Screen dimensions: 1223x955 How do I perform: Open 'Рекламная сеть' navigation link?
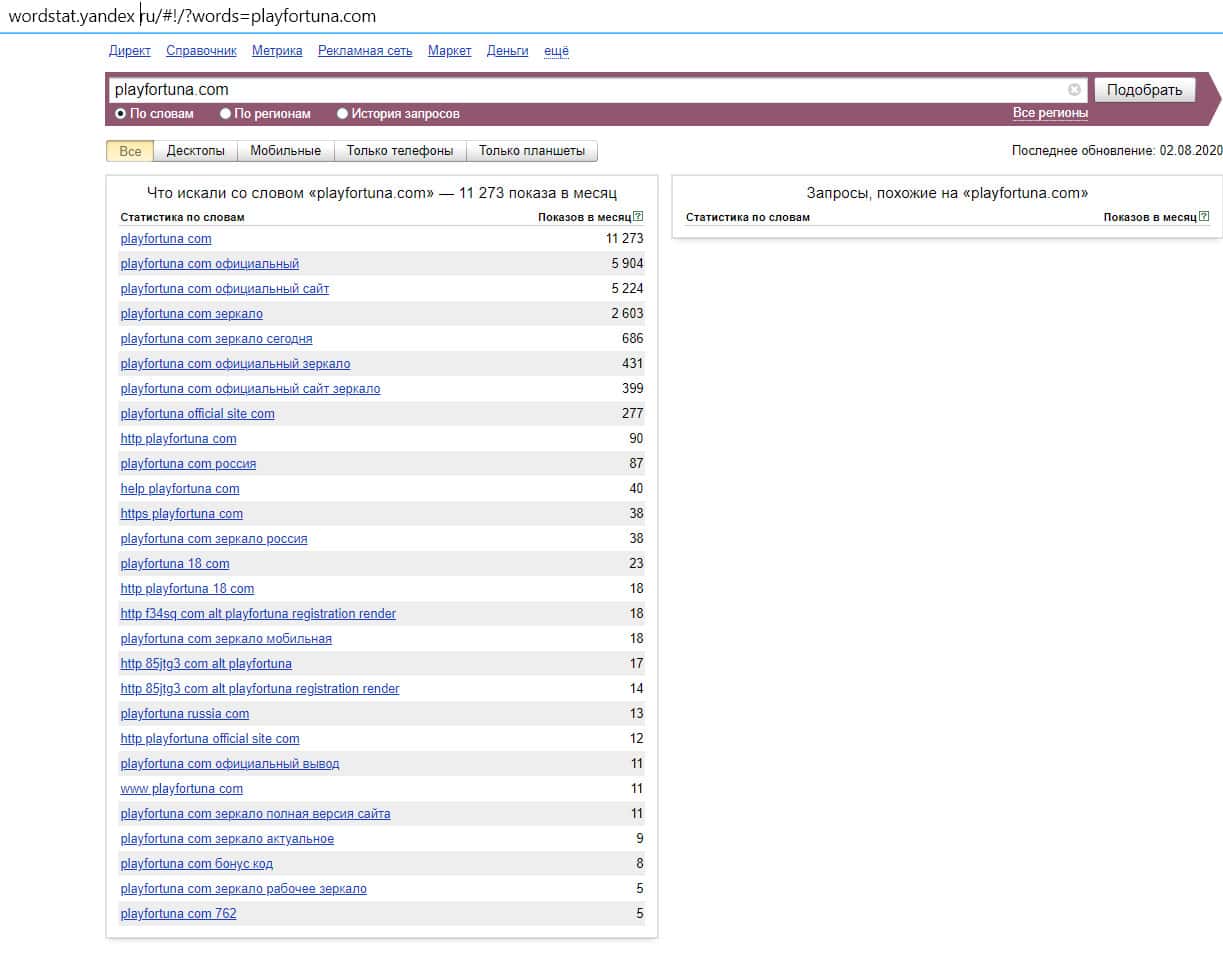(365, 51)
